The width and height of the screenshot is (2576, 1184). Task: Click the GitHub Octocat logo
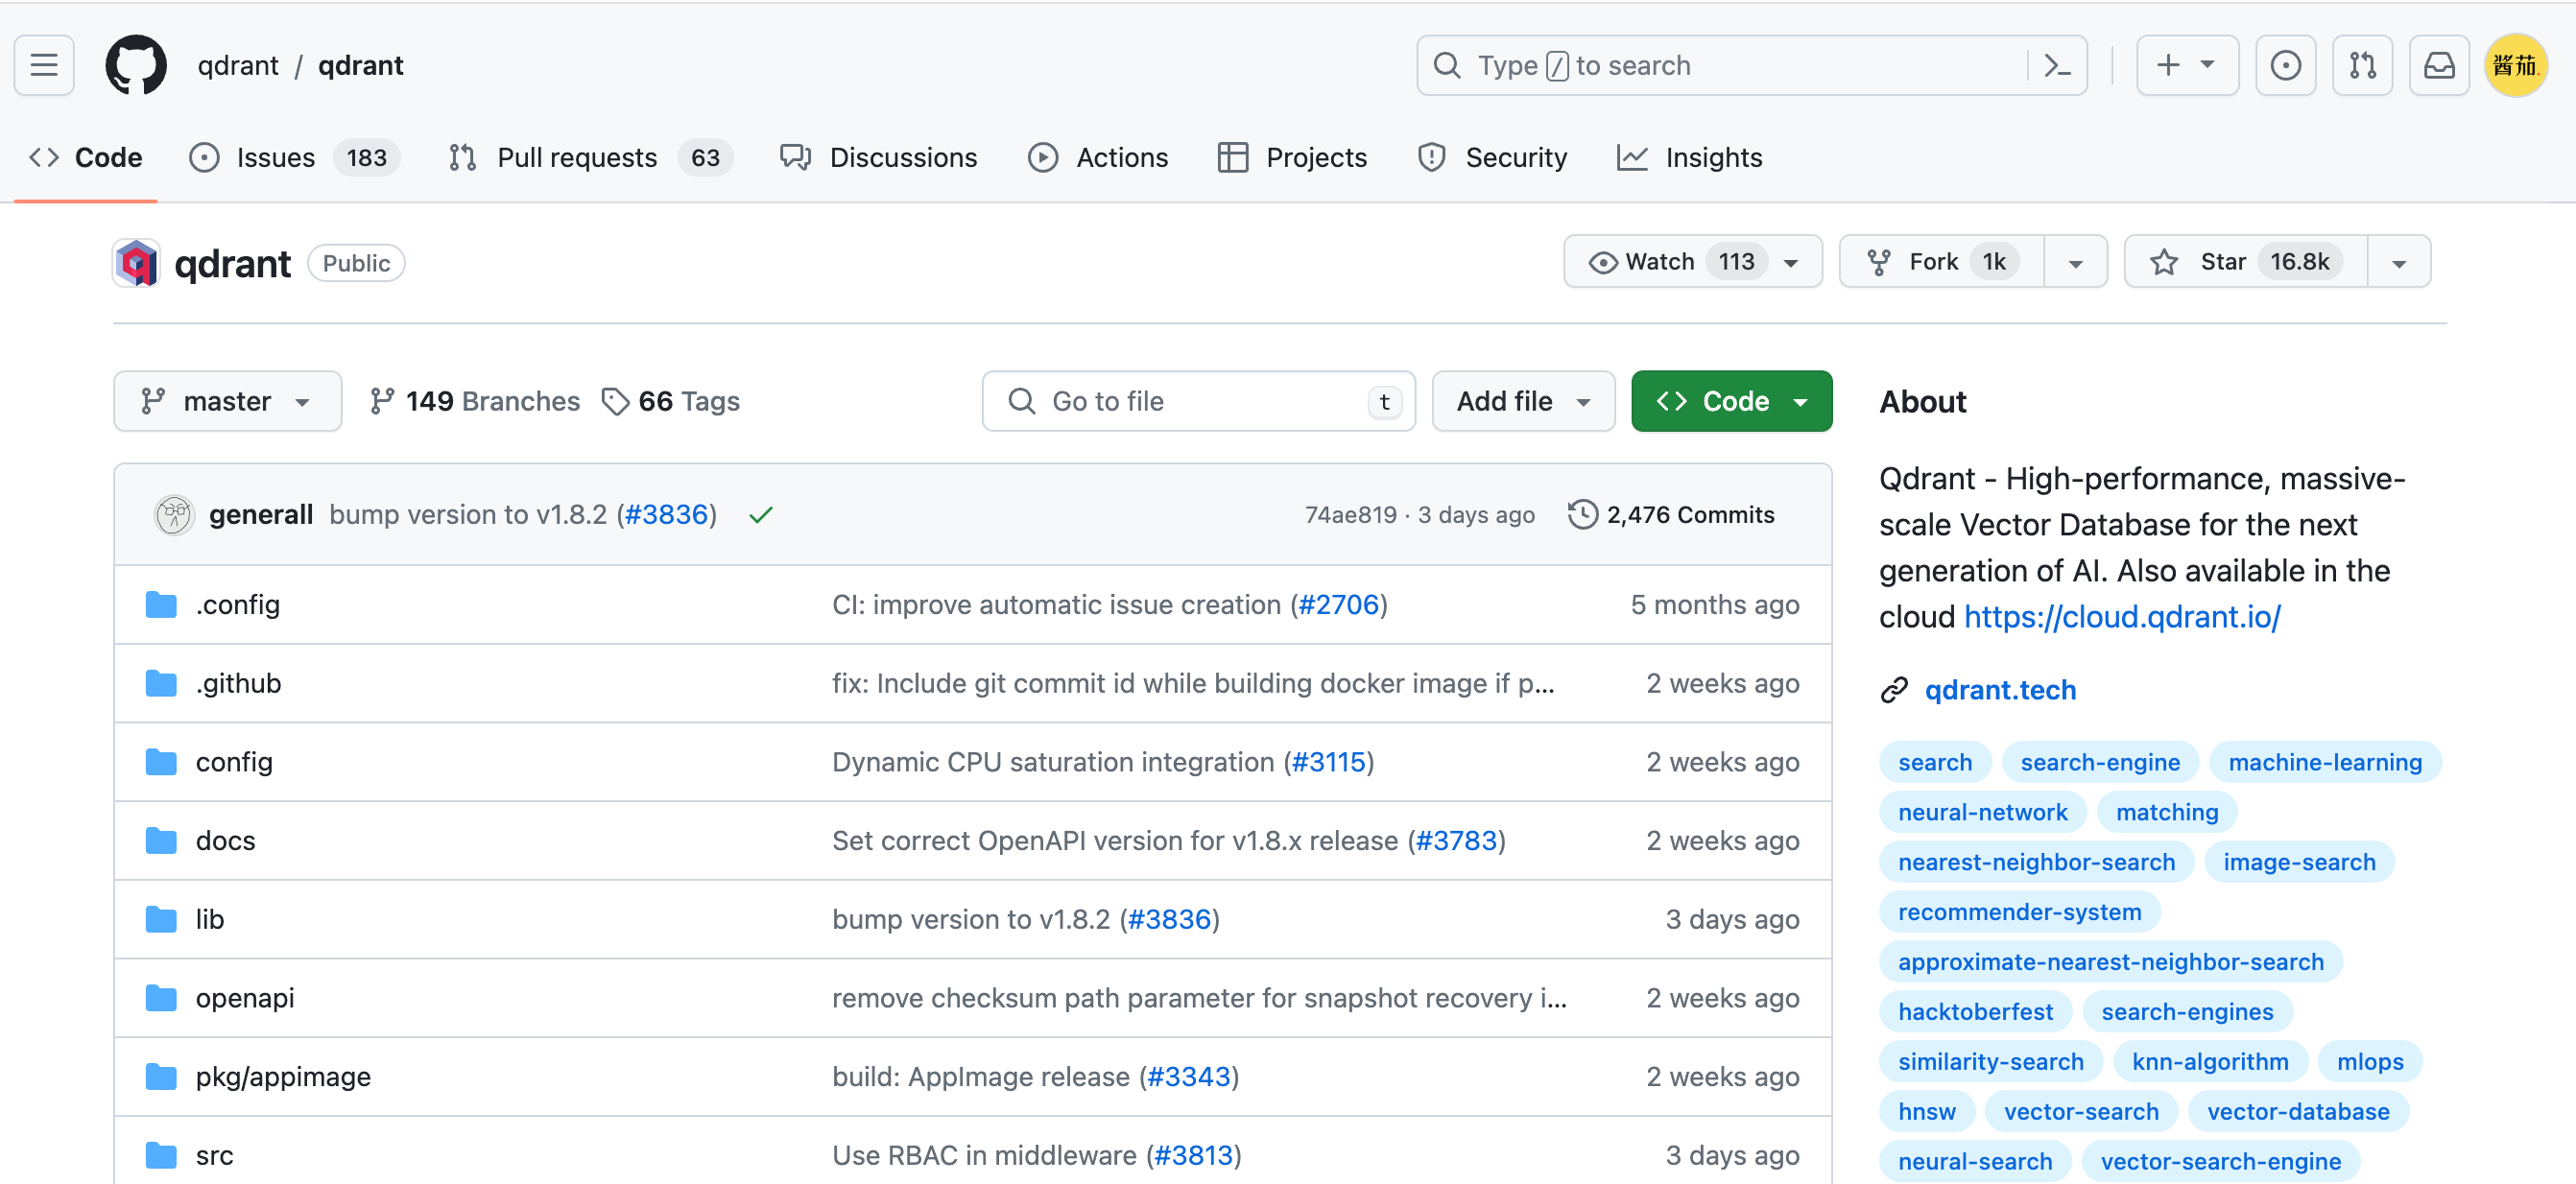[136, 65]
